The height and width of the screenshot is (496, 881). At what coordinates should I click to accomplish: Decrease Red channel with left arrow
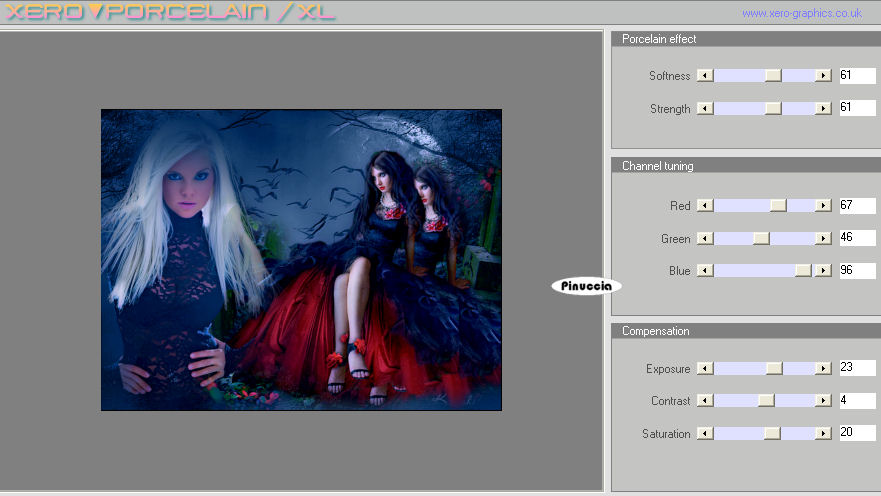(x=705, y=206)
